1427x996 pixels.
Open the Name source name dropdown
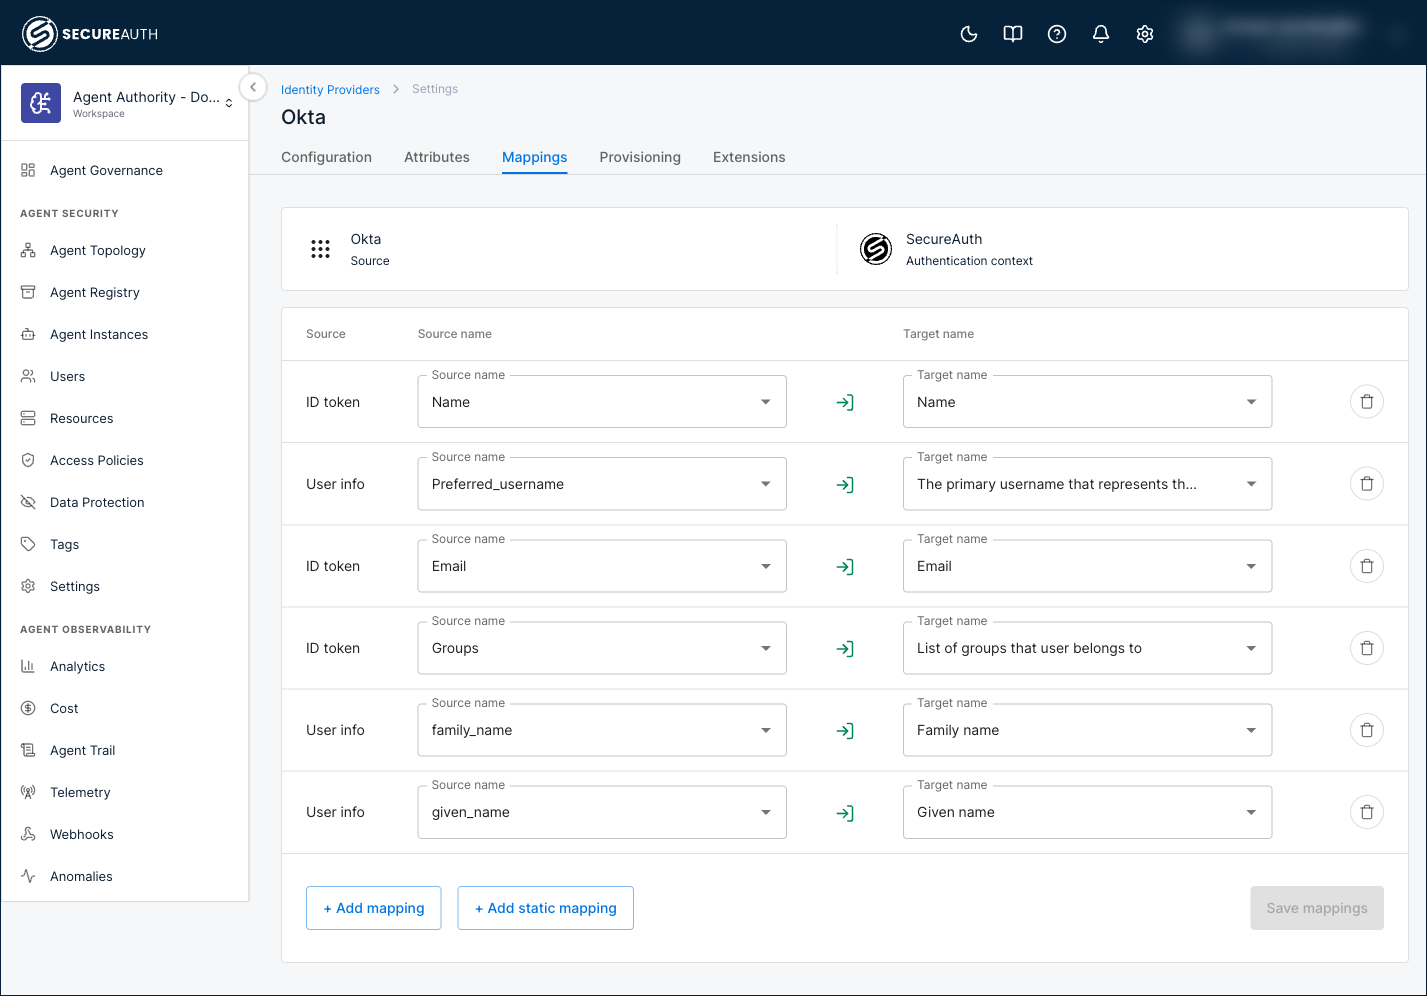click(602, 402)
